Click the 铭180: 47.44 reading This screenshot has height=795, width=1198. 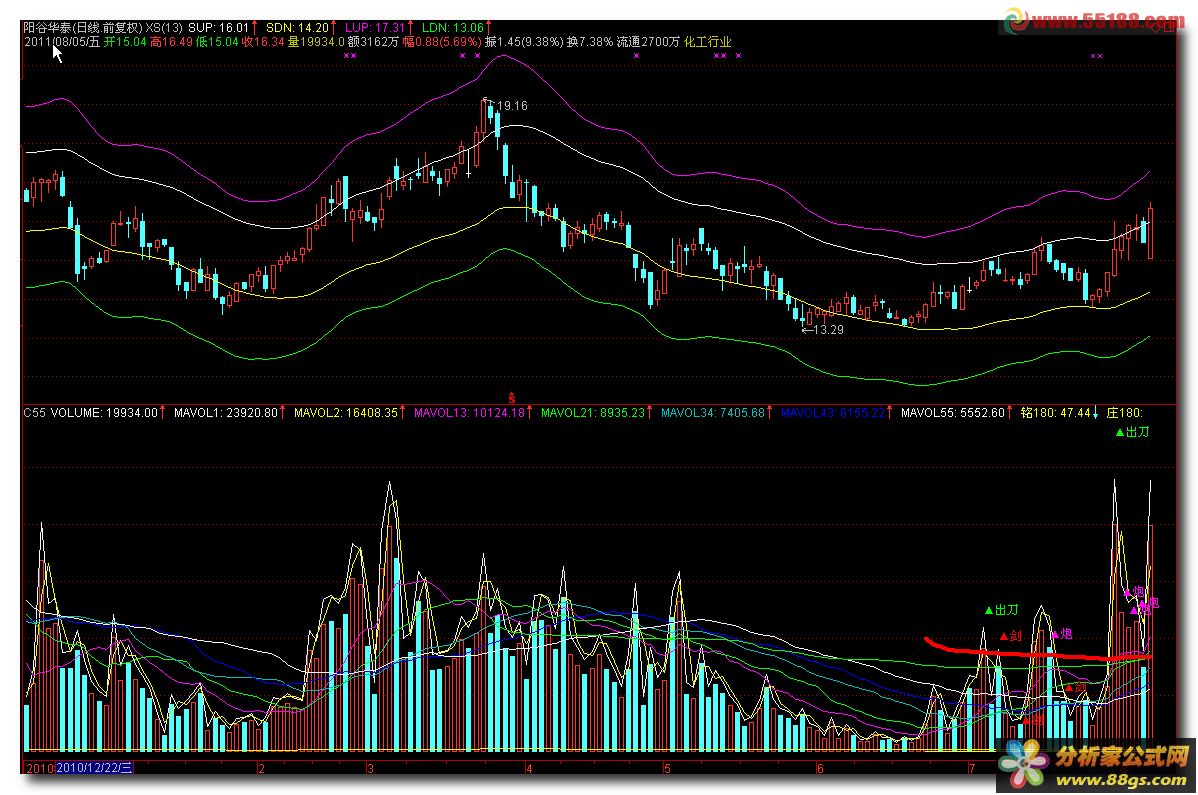tap(1055, 412)
